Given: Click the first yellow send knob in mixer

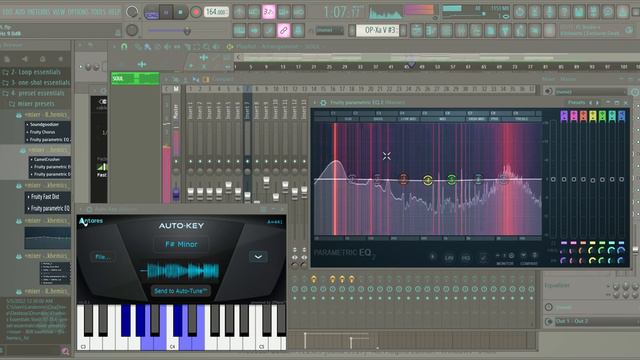Looking at the screenshot, I should tap(313, 280).
